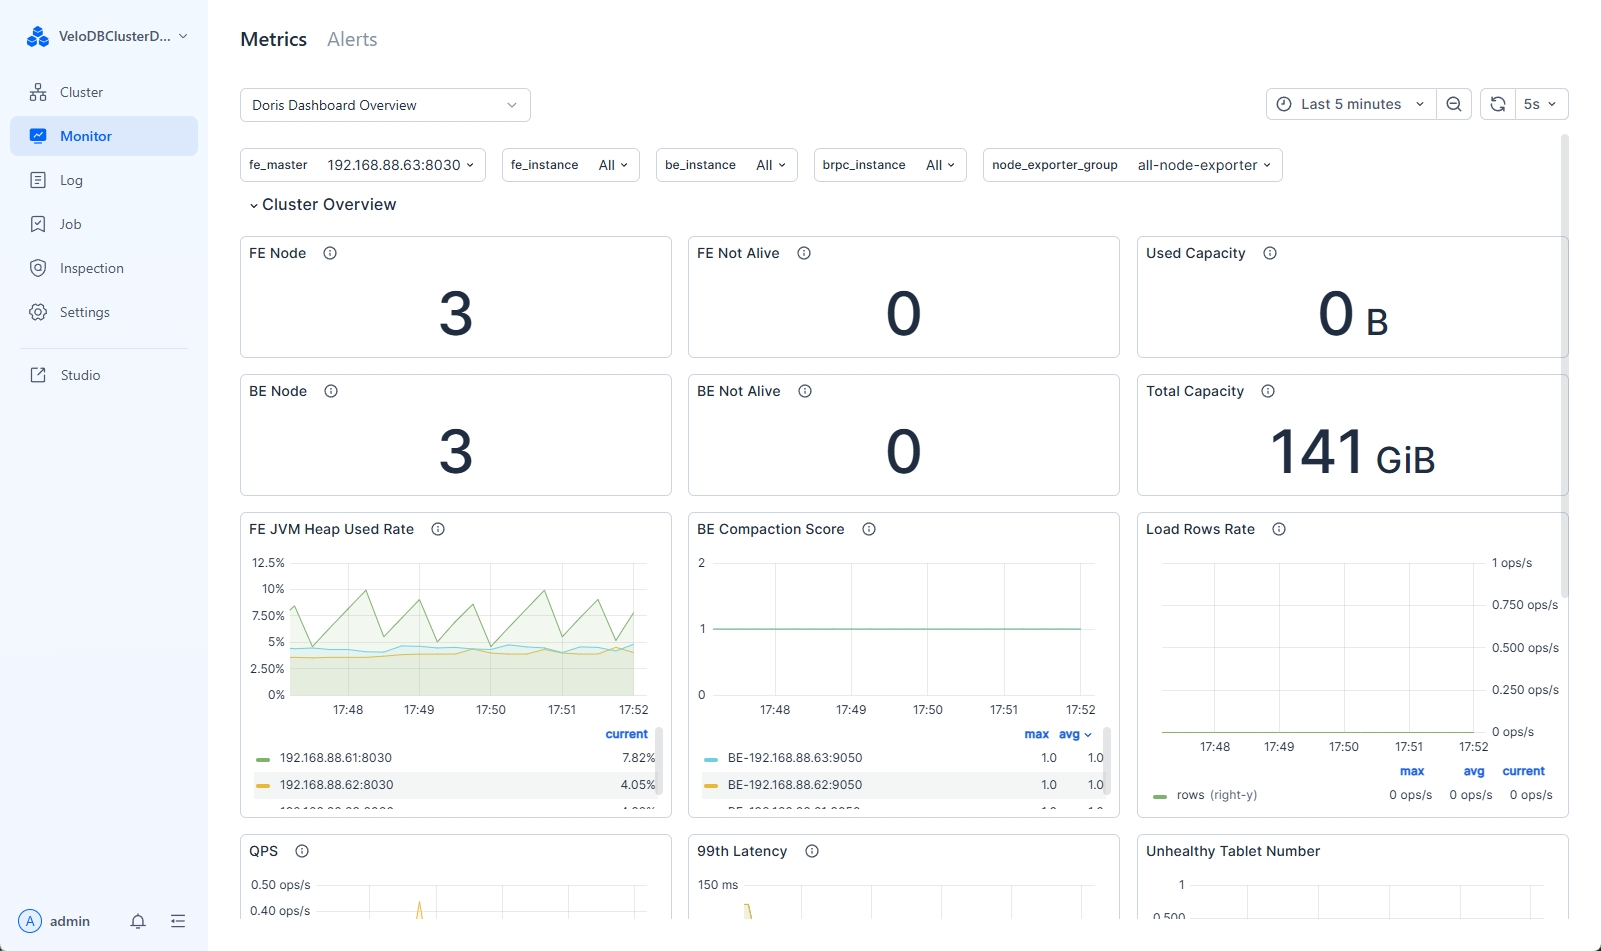Screen dimensions: 1601x951
Task: Click info icon beside 99th Latency
Action: click(812, 851)
